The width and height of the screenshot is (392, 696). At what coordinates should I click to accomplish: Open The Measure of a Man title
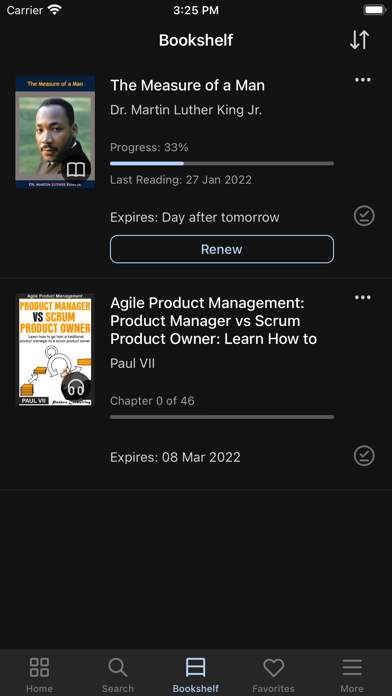(187, 85)
